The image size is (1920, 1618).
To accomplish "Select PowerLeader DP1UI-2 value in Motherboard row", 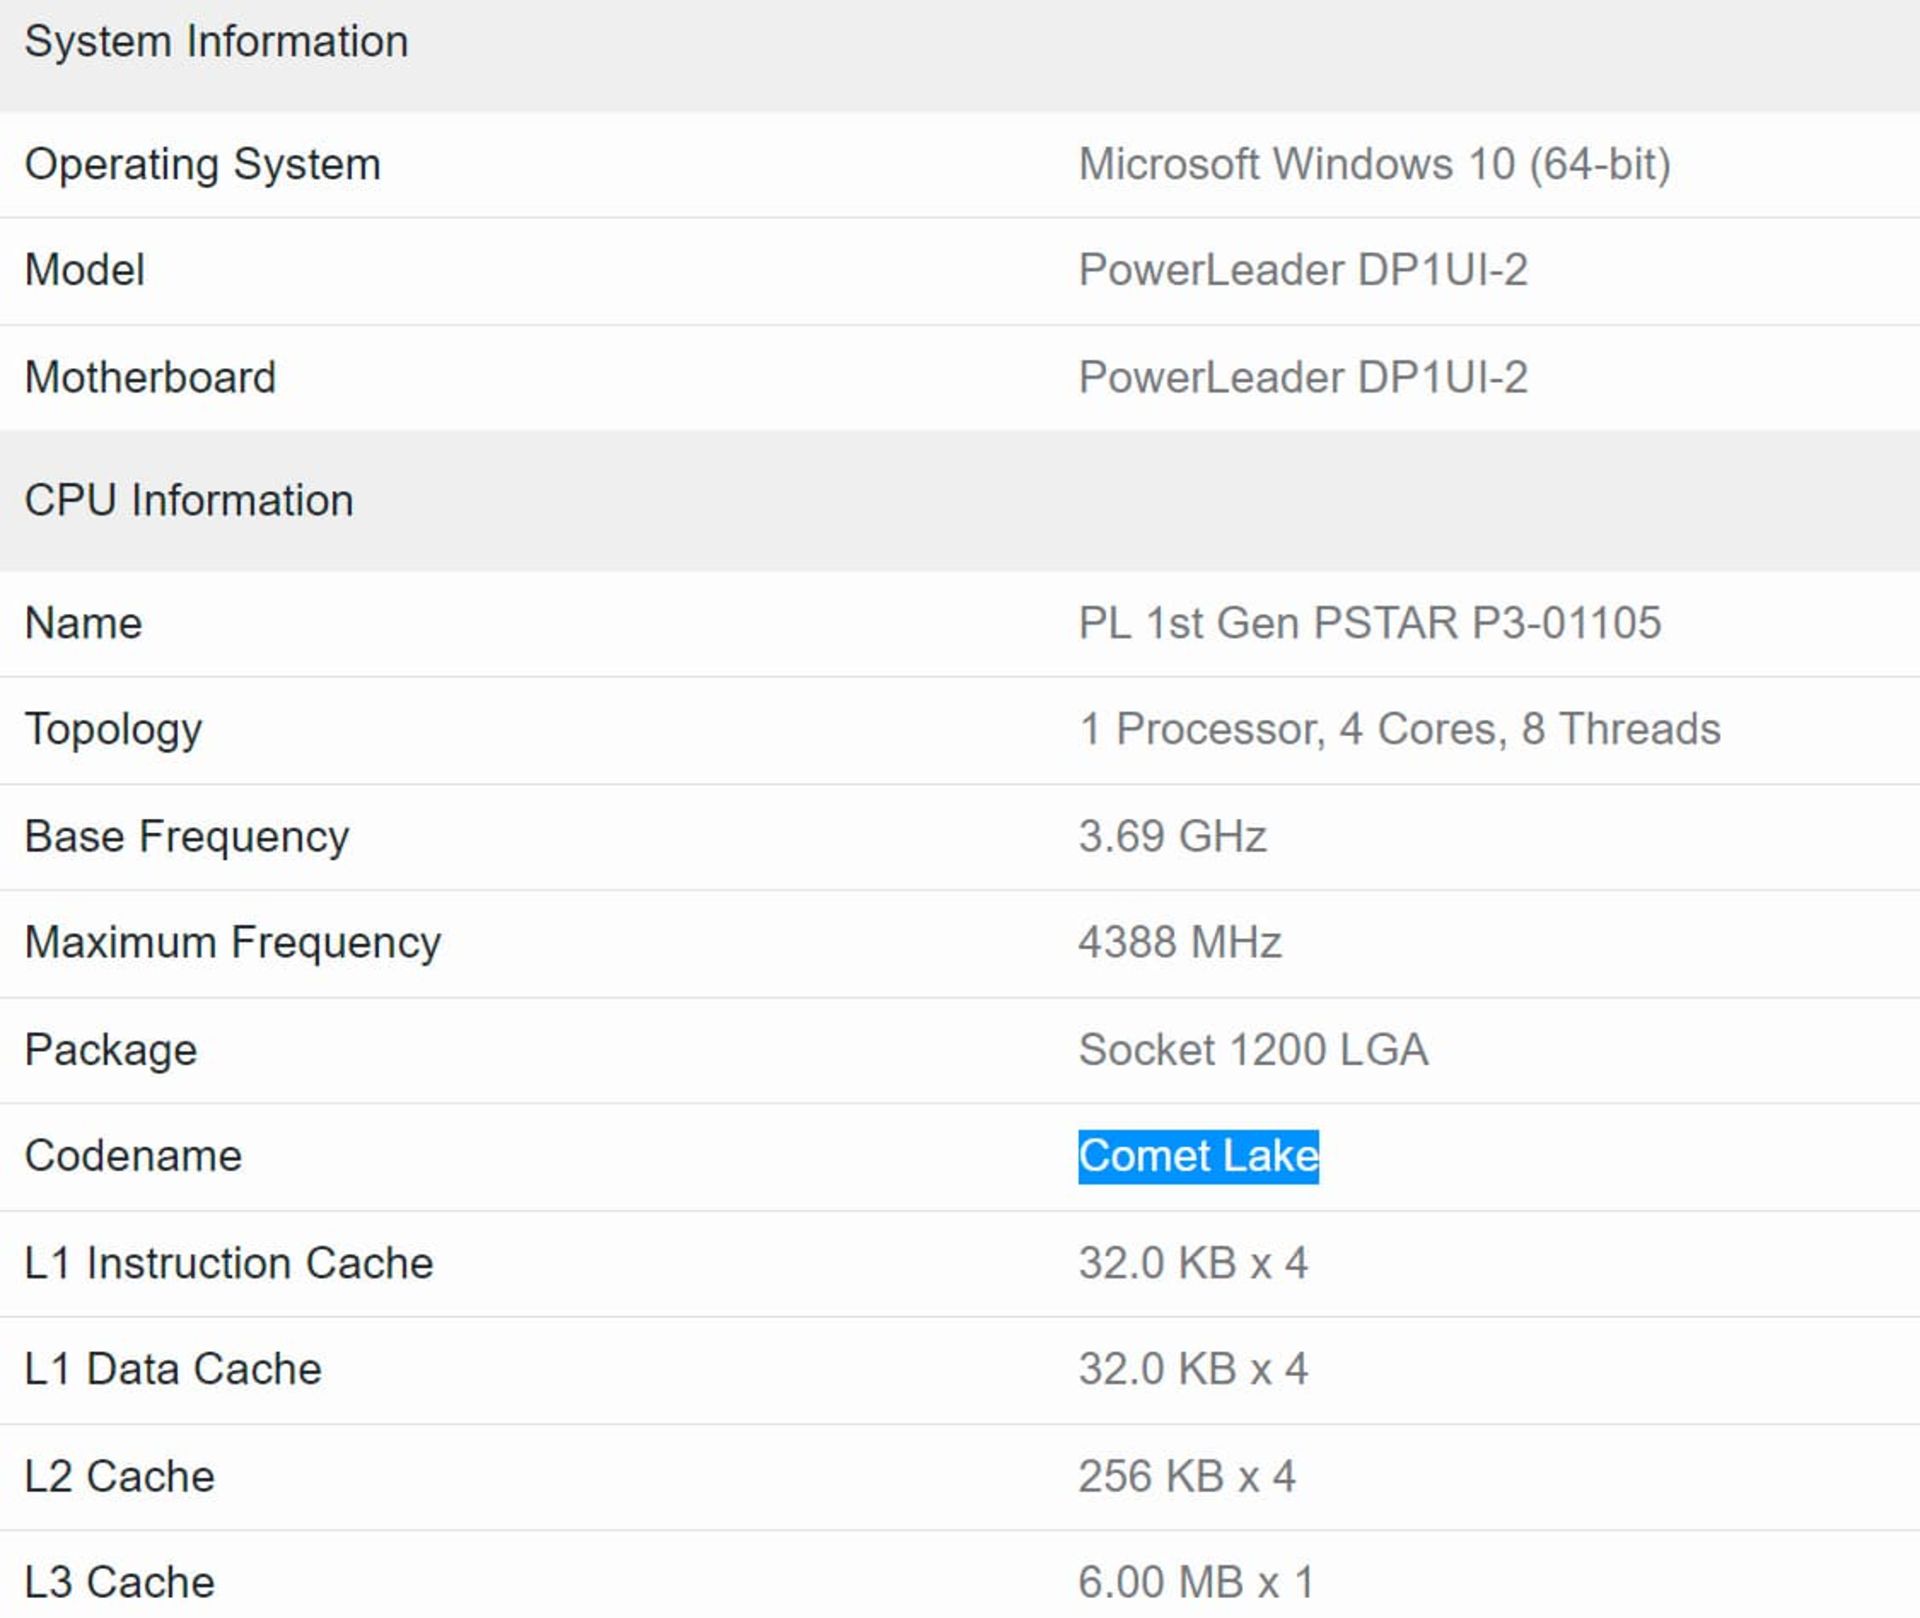I will pyautogui.click(x=1303, y=378).
